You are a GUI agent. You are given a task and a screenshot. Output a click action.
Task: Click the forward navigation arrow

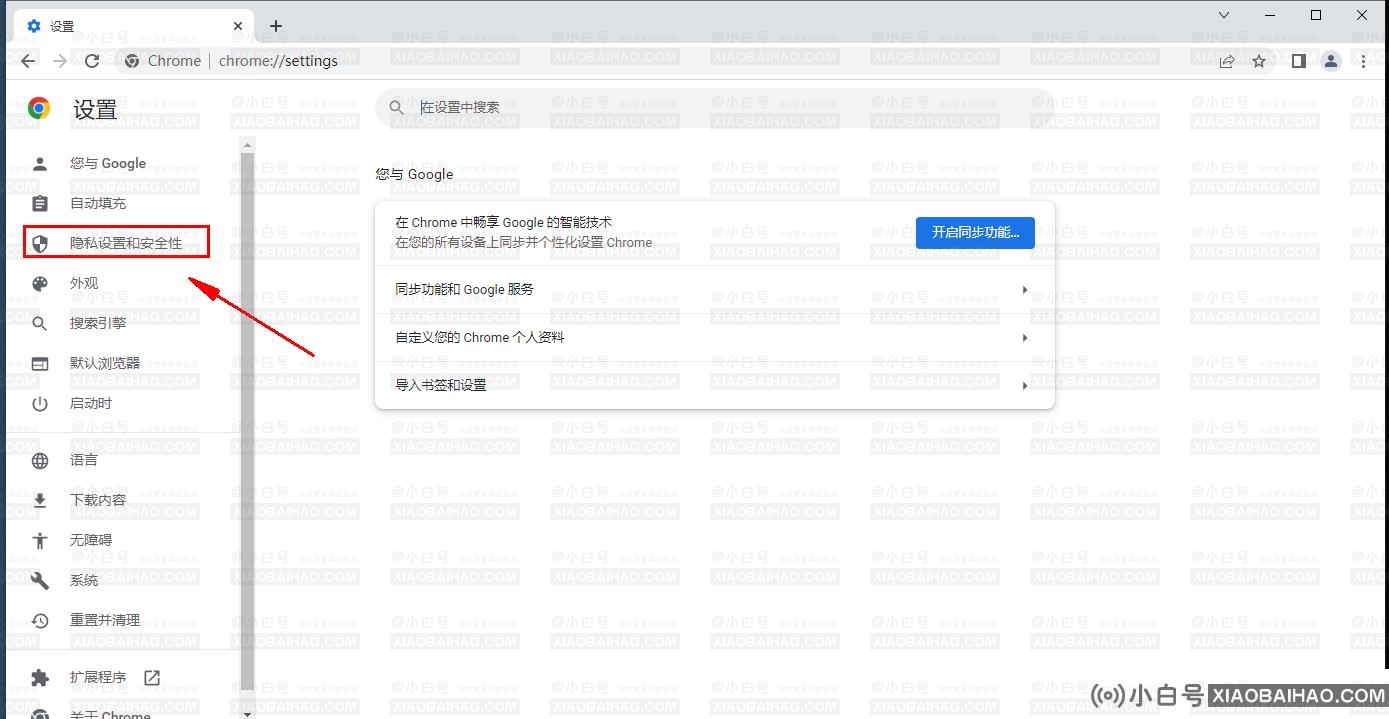click(x=60, y=61)
